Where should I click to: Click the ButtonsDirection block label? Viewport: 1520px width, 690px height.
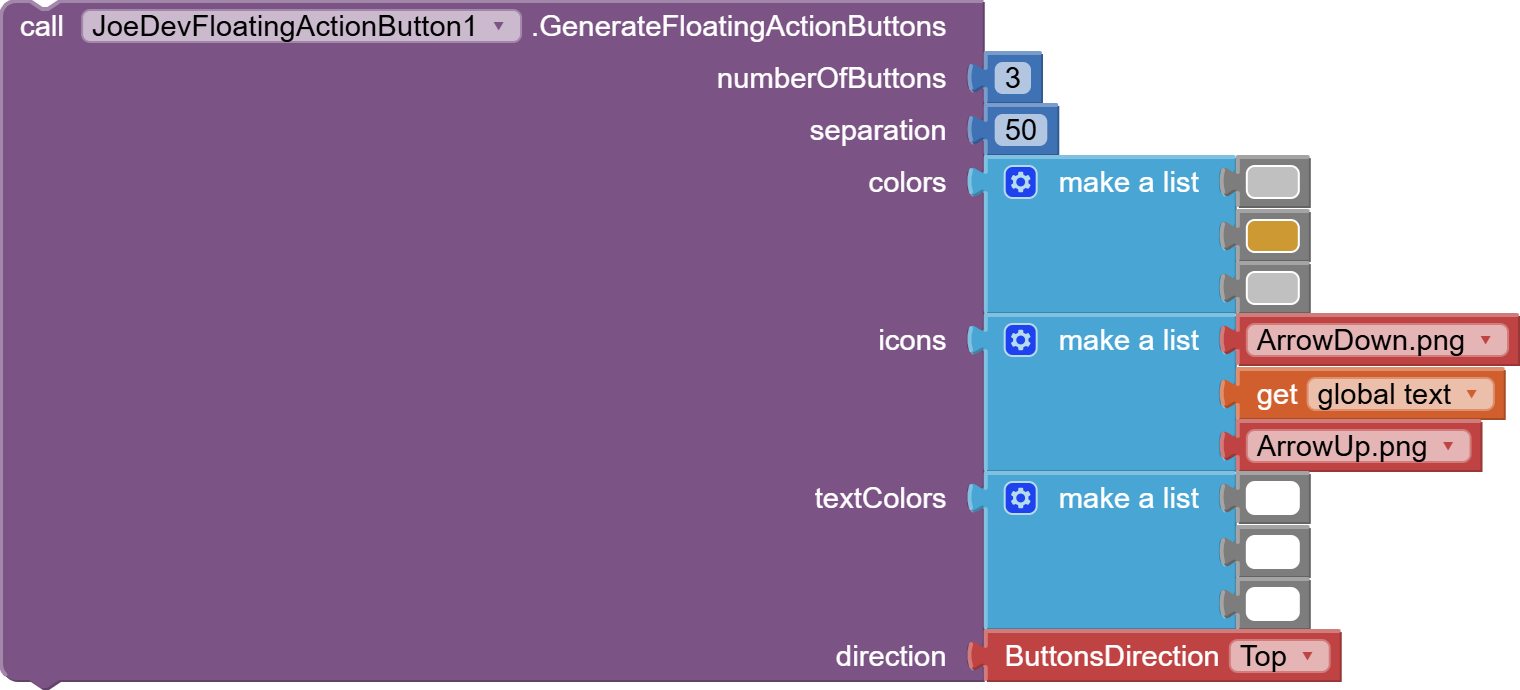click(1111, 656)
